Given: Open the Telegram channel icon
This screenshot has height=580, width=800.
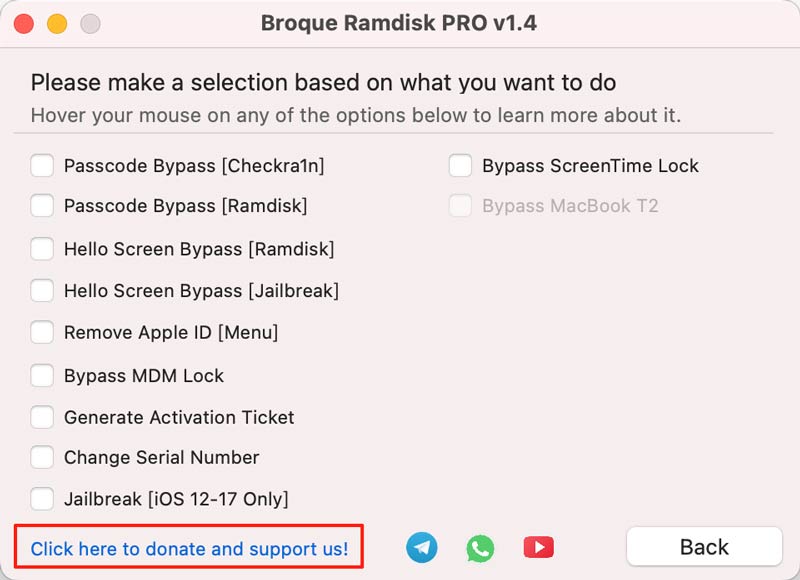Looking at the screenshot, I should [x=421, y=547].
